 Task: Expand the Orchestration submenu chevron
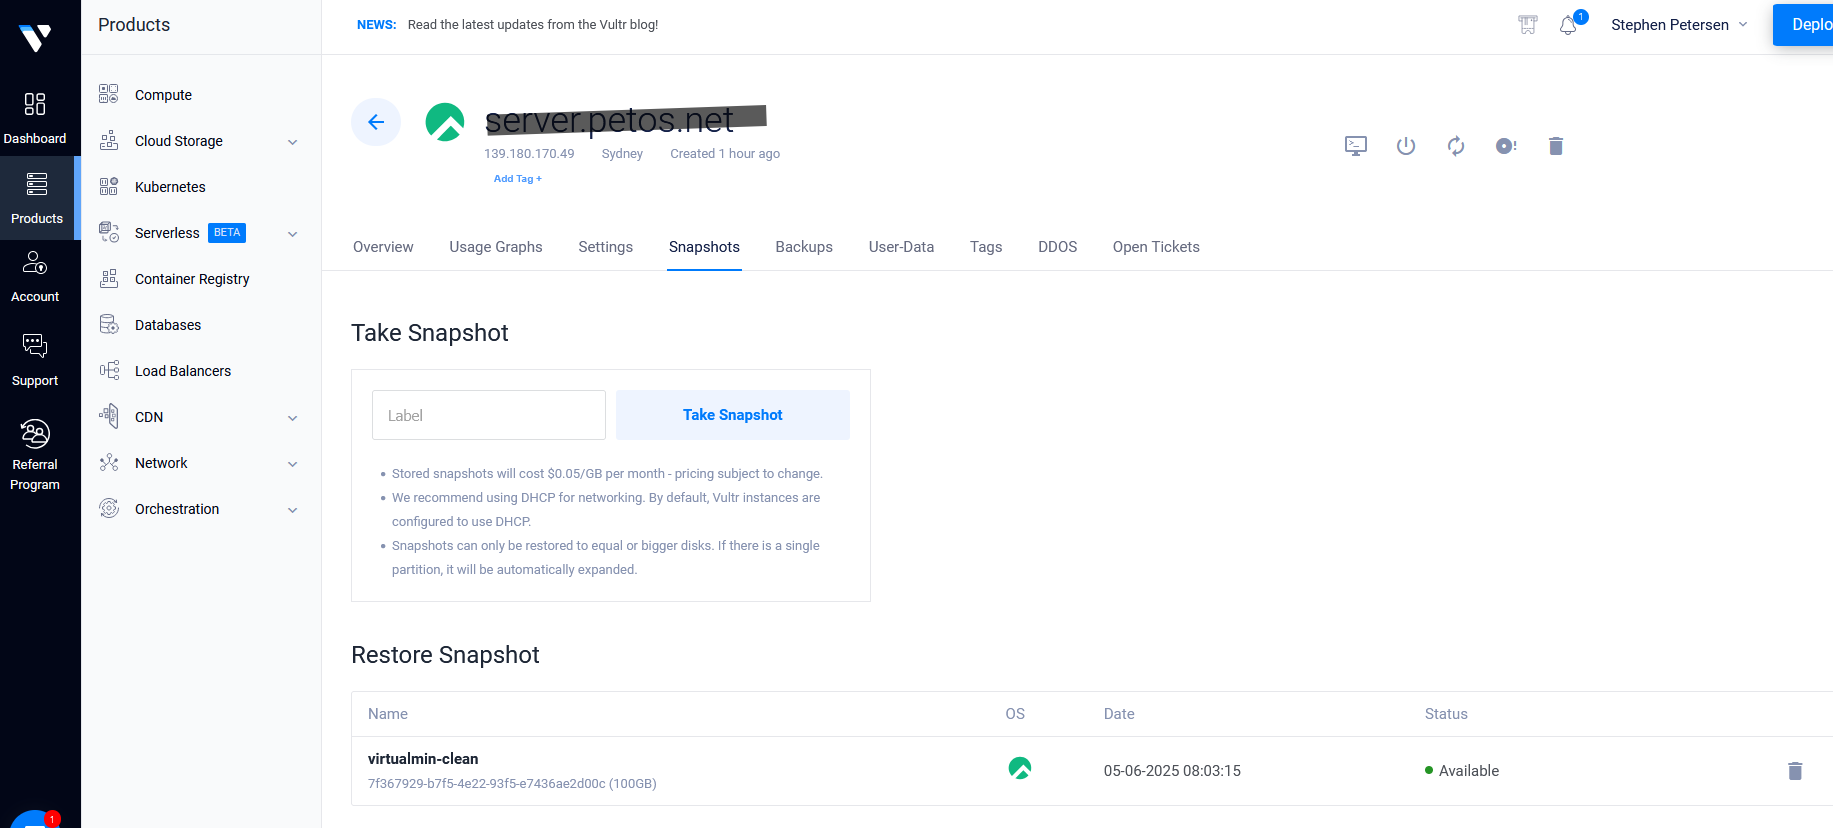coord(293,510)
